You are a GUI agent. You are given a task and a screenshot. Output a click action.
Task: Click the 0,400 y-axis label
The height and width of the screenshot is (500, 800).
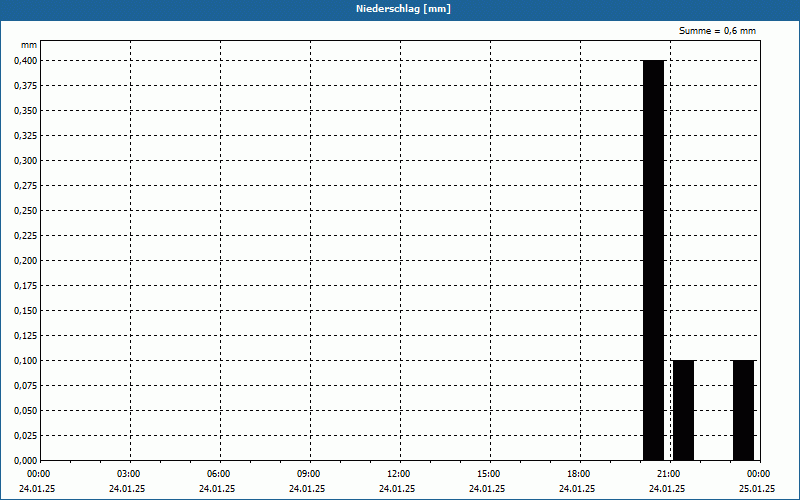(x=26, y=61)
